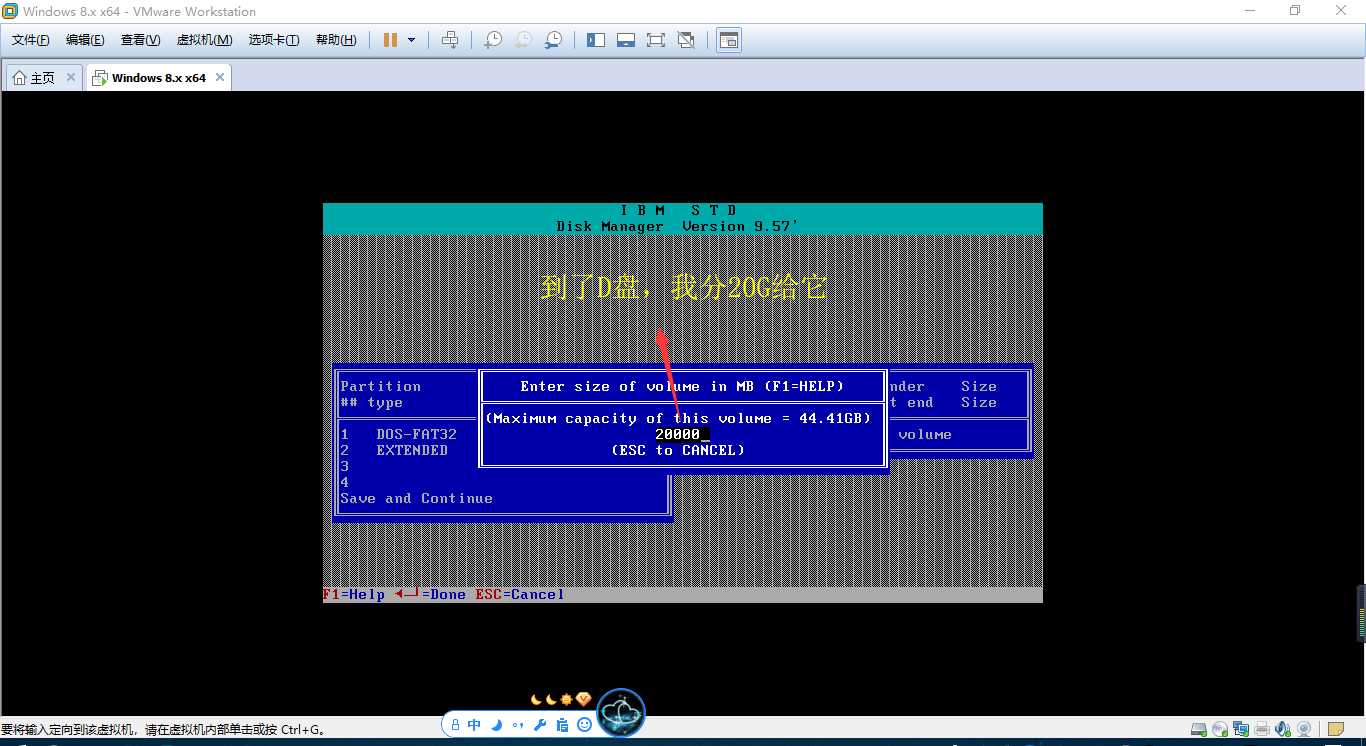The height and width of the screenshot is (746, 1366).
Task: Take a snapshot of the virtual machine
Action: click(x=493, y=40)
